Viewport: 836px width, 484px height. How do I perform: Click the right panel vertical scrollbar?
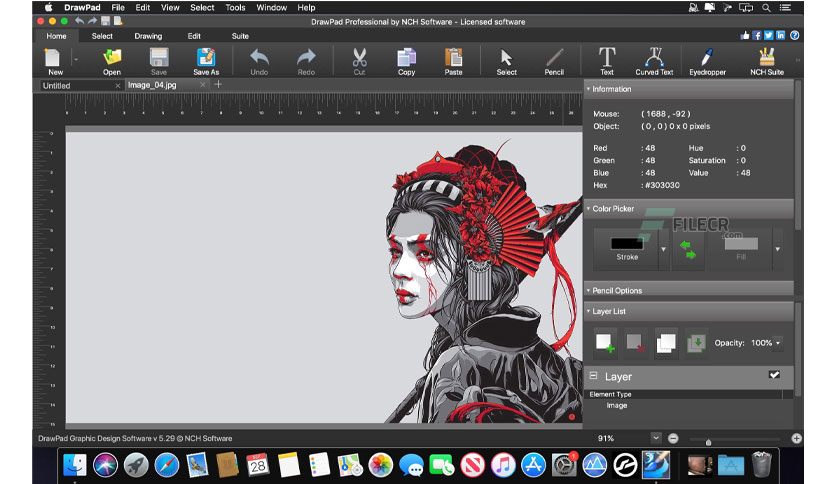click(798, 155)
